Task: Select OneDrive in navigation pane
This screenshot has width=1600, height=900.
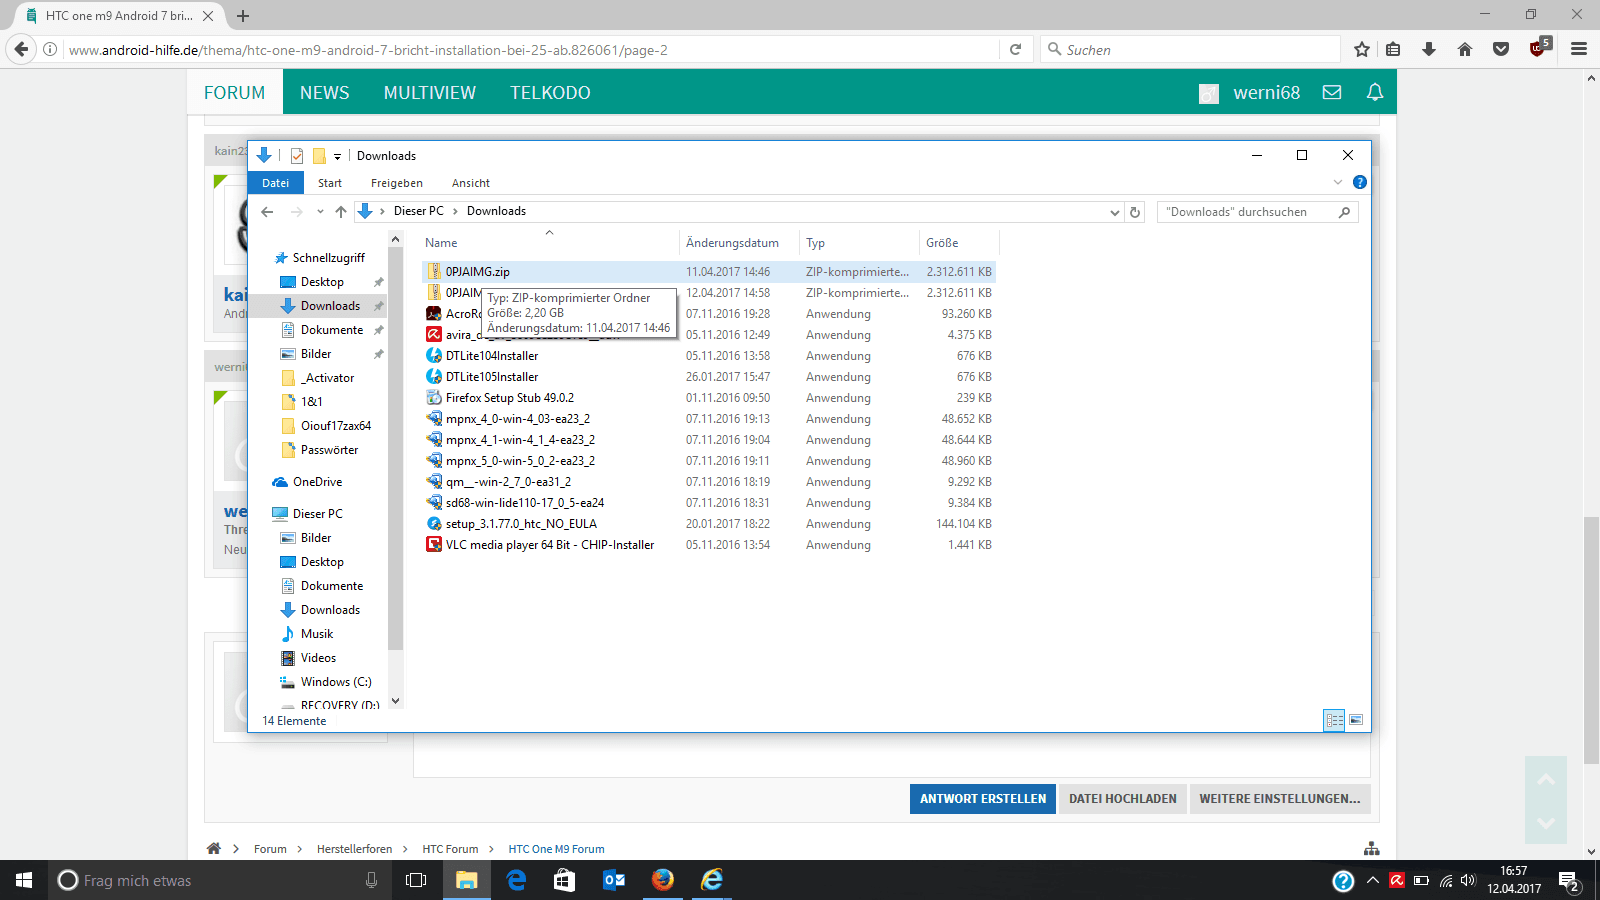Action: [x=317, y=482]
